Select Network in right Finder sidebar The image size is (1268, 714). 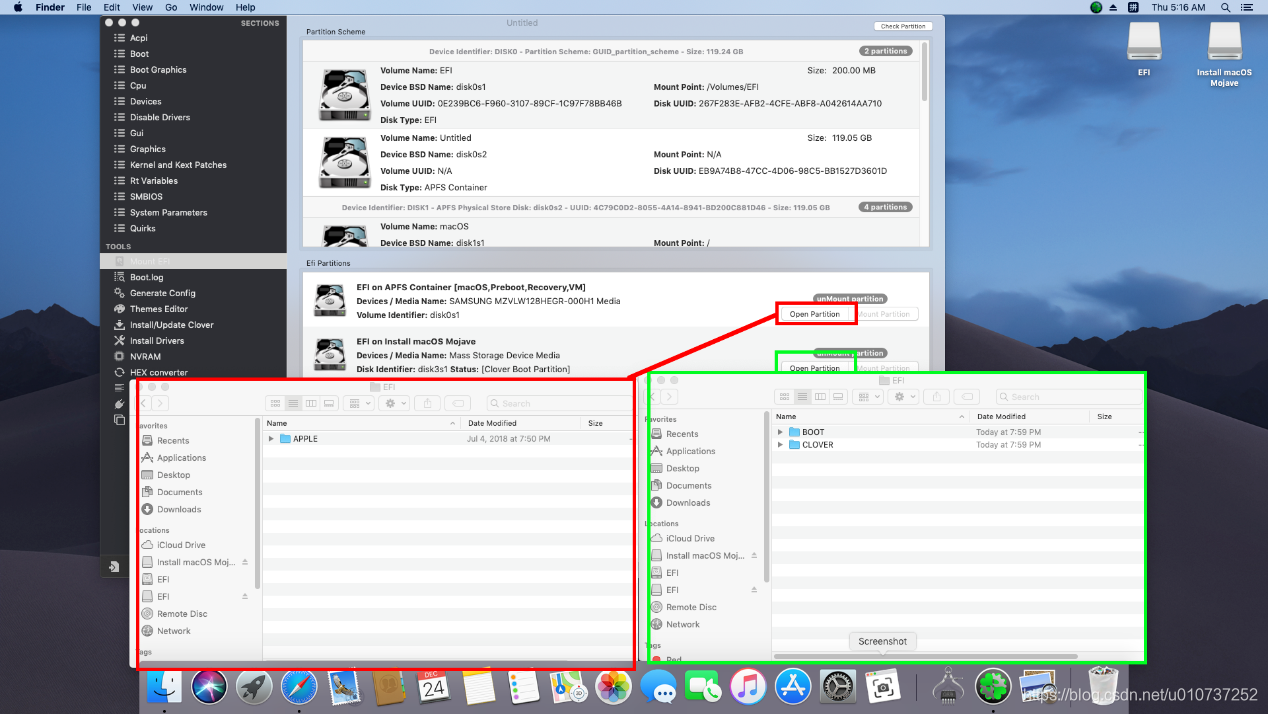pos(683,624)
